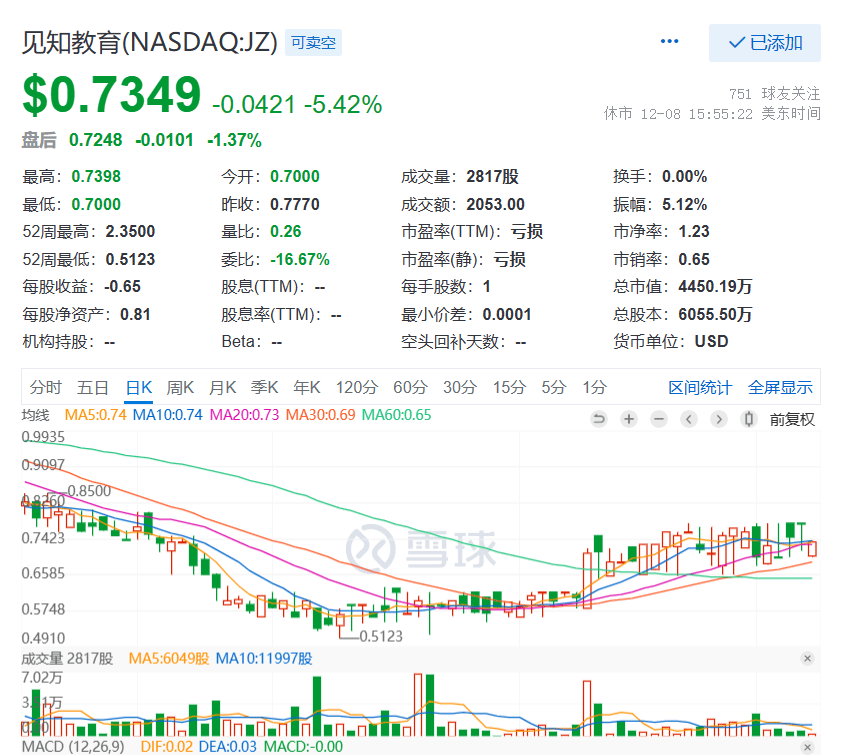Click the 52周最高 2.3500 value
Screen dimensions: 860x755
click(130, 231)
